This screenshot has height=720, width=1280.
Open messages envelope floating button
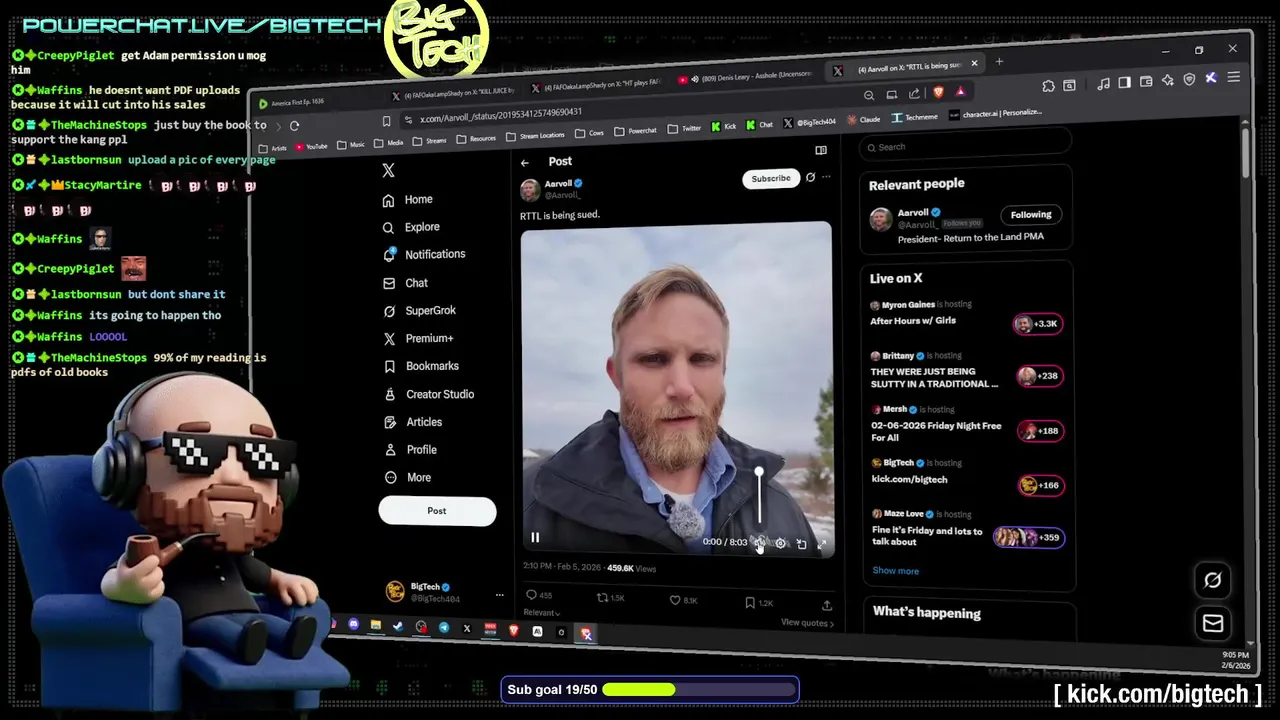[x=1213, y=624]
